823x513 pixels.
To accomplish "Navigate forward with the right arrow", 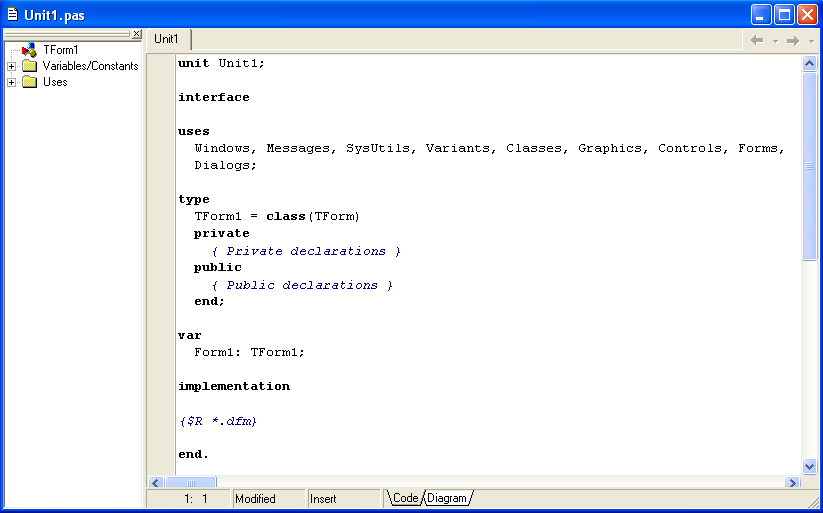I will click(793, 40).
